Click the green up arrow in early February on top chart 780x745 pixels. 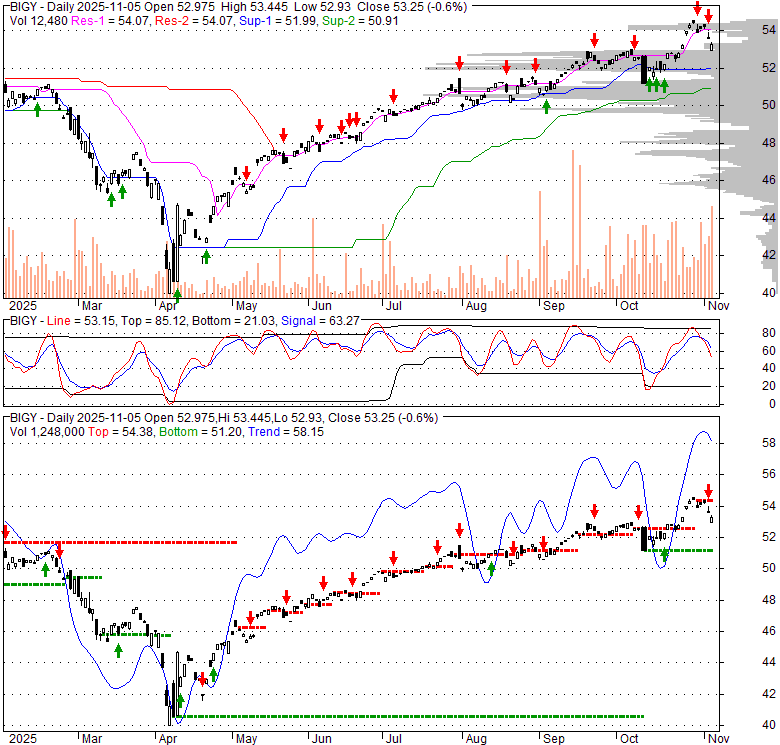coord(37,108)
